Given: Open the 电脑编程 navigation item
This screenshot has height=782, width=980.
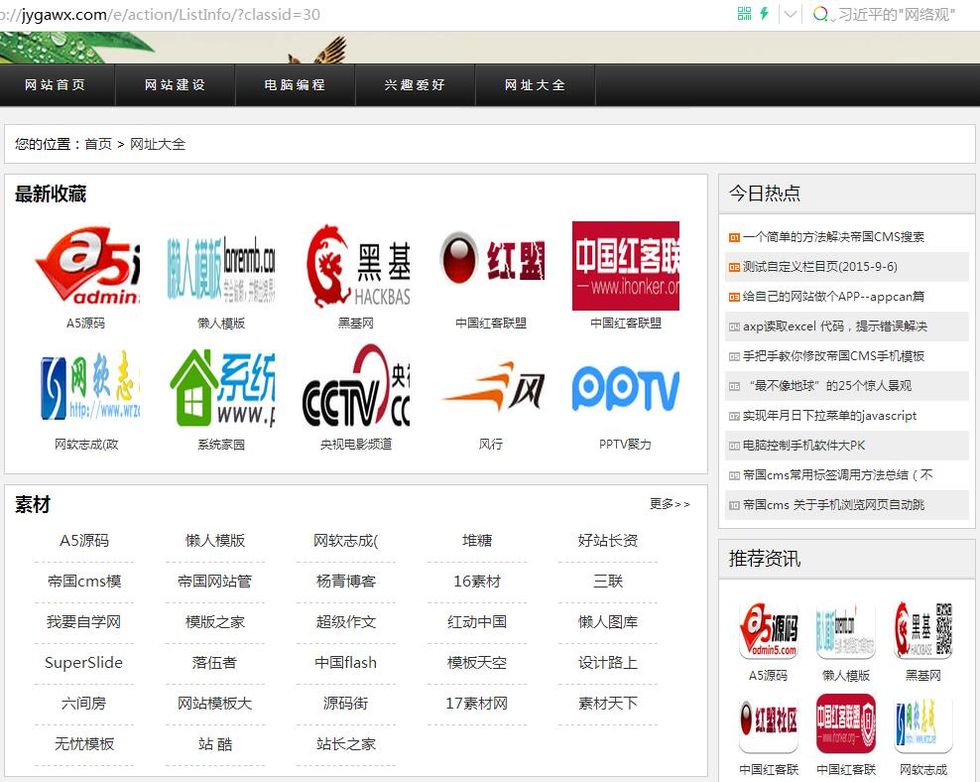Looking at the screenshot, I should point(295,85).
